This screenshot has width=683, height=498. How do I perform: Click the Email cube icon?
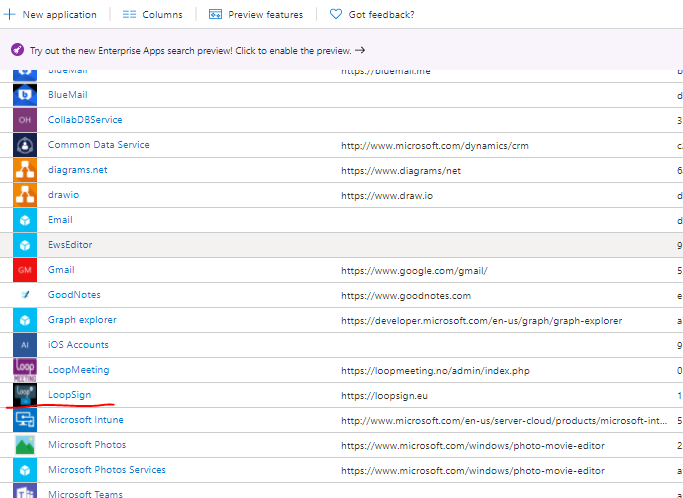click(x=25, y=220)
